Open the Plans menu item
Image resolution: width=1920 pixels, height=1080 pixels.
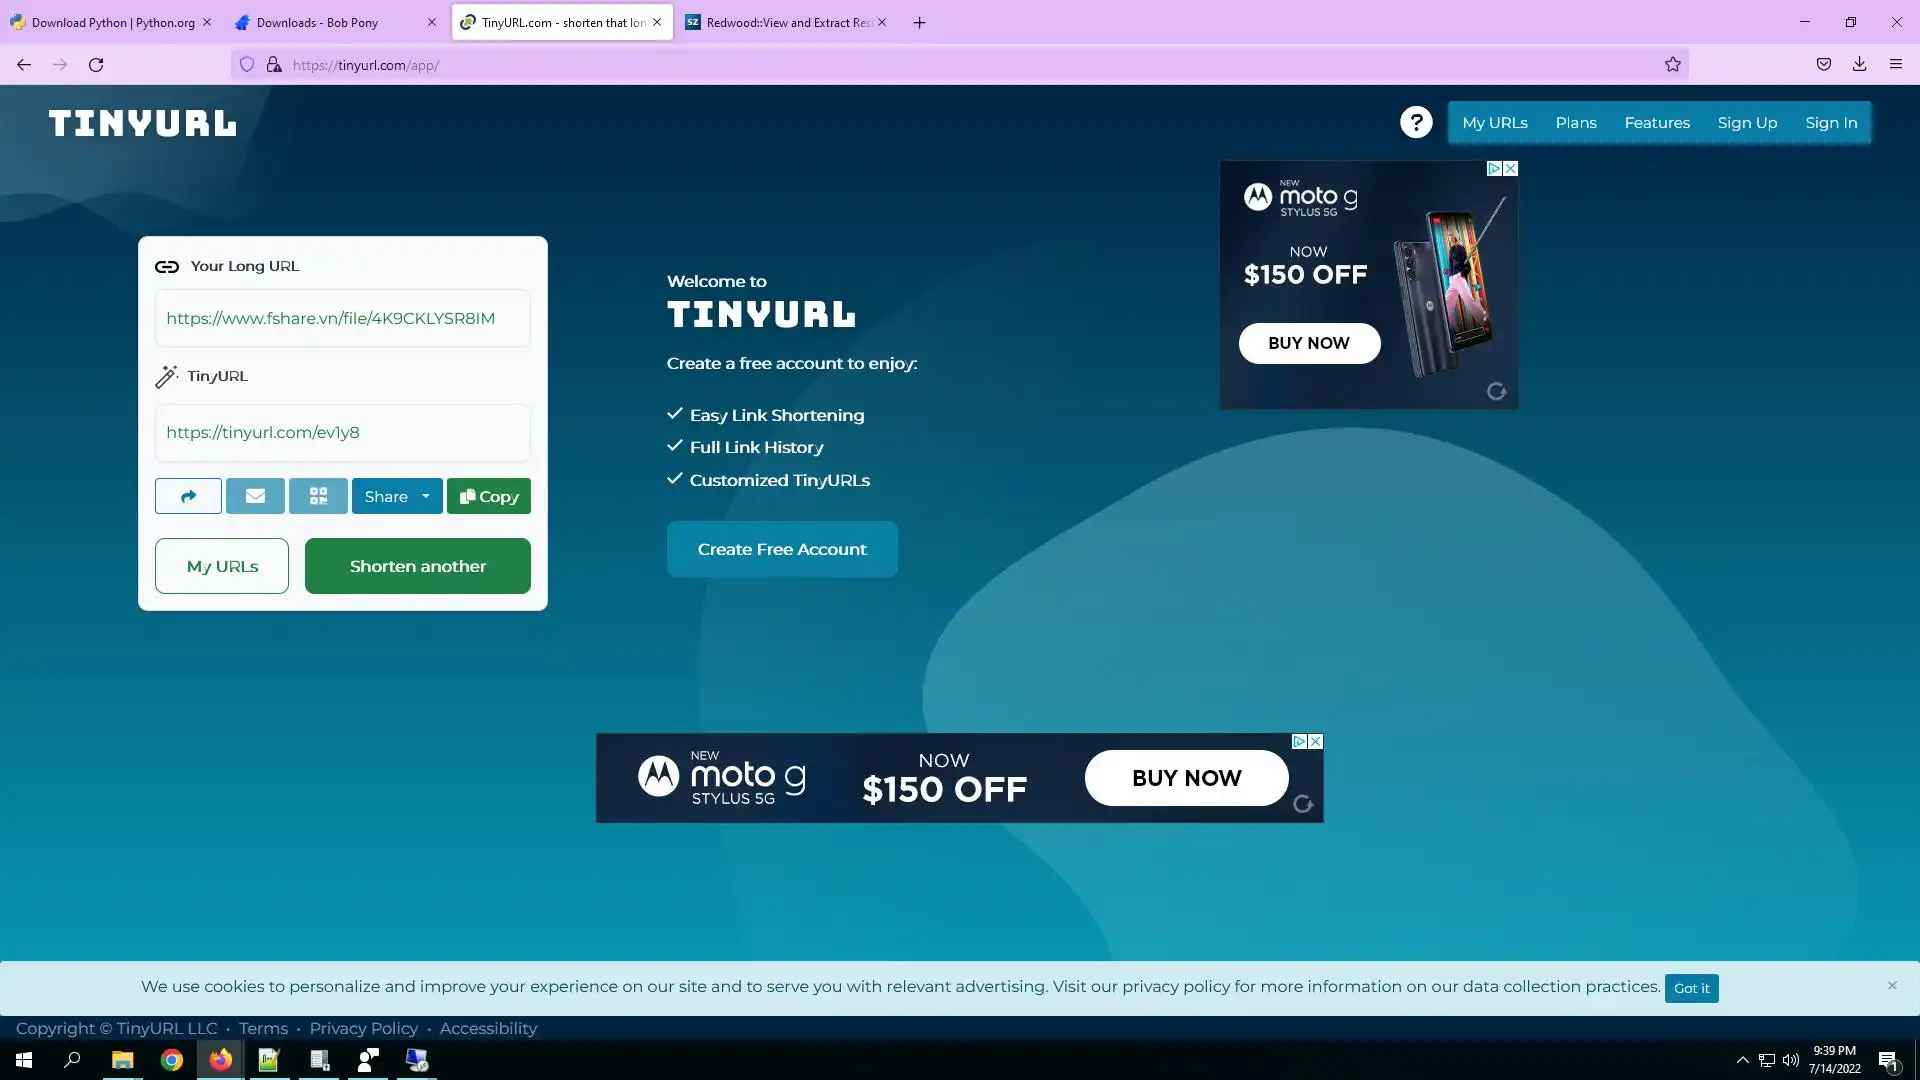click(1576, 123)
